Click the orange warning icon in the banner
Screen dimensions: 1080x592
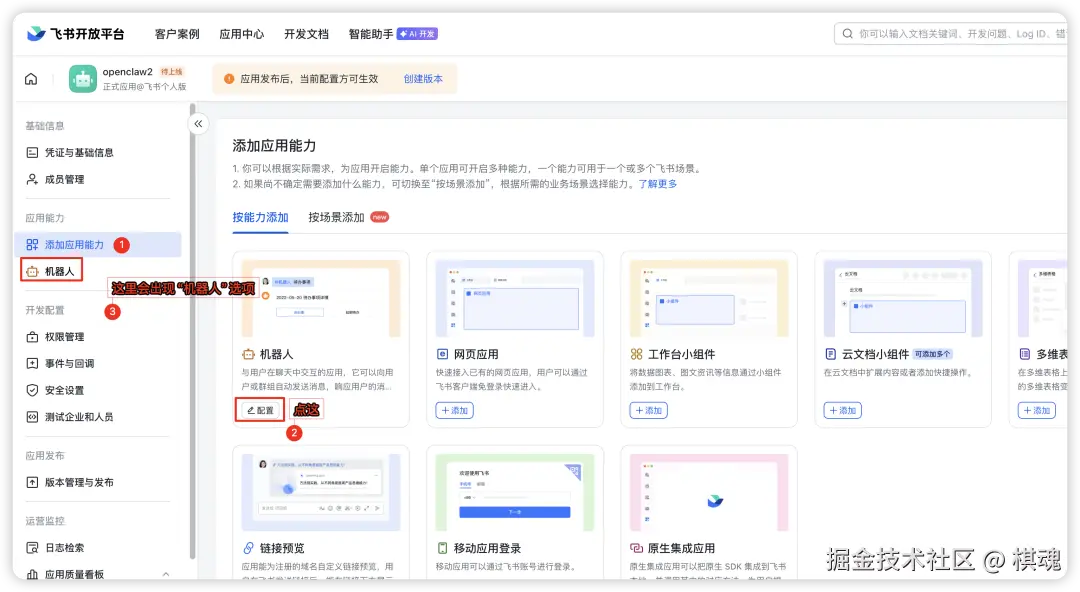229,79
